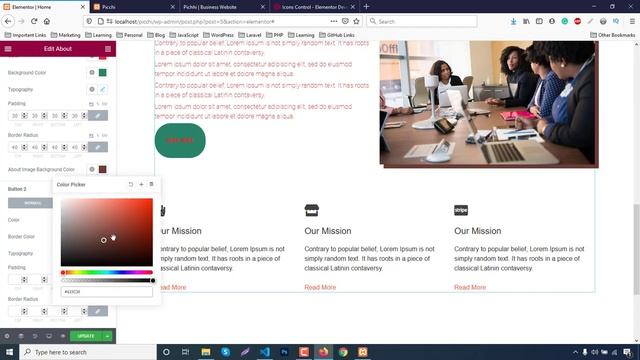640x360 pixels.
Task: Edit Typography with the pencil icon
Action: (x=102, y=89)
